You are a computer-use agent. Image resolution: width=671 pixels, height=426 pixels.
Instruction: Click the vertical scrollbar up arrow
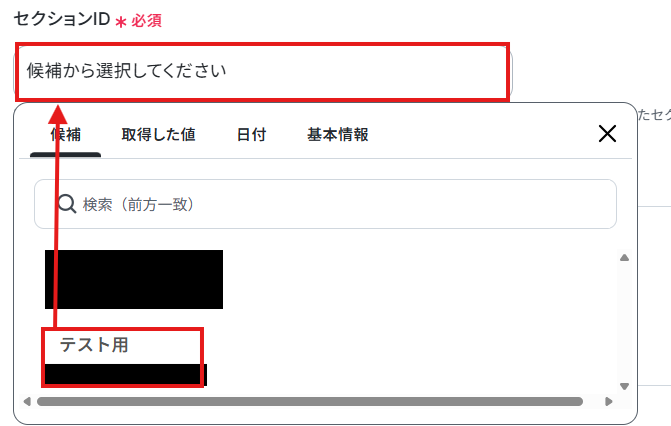click(x=624, y=257)
